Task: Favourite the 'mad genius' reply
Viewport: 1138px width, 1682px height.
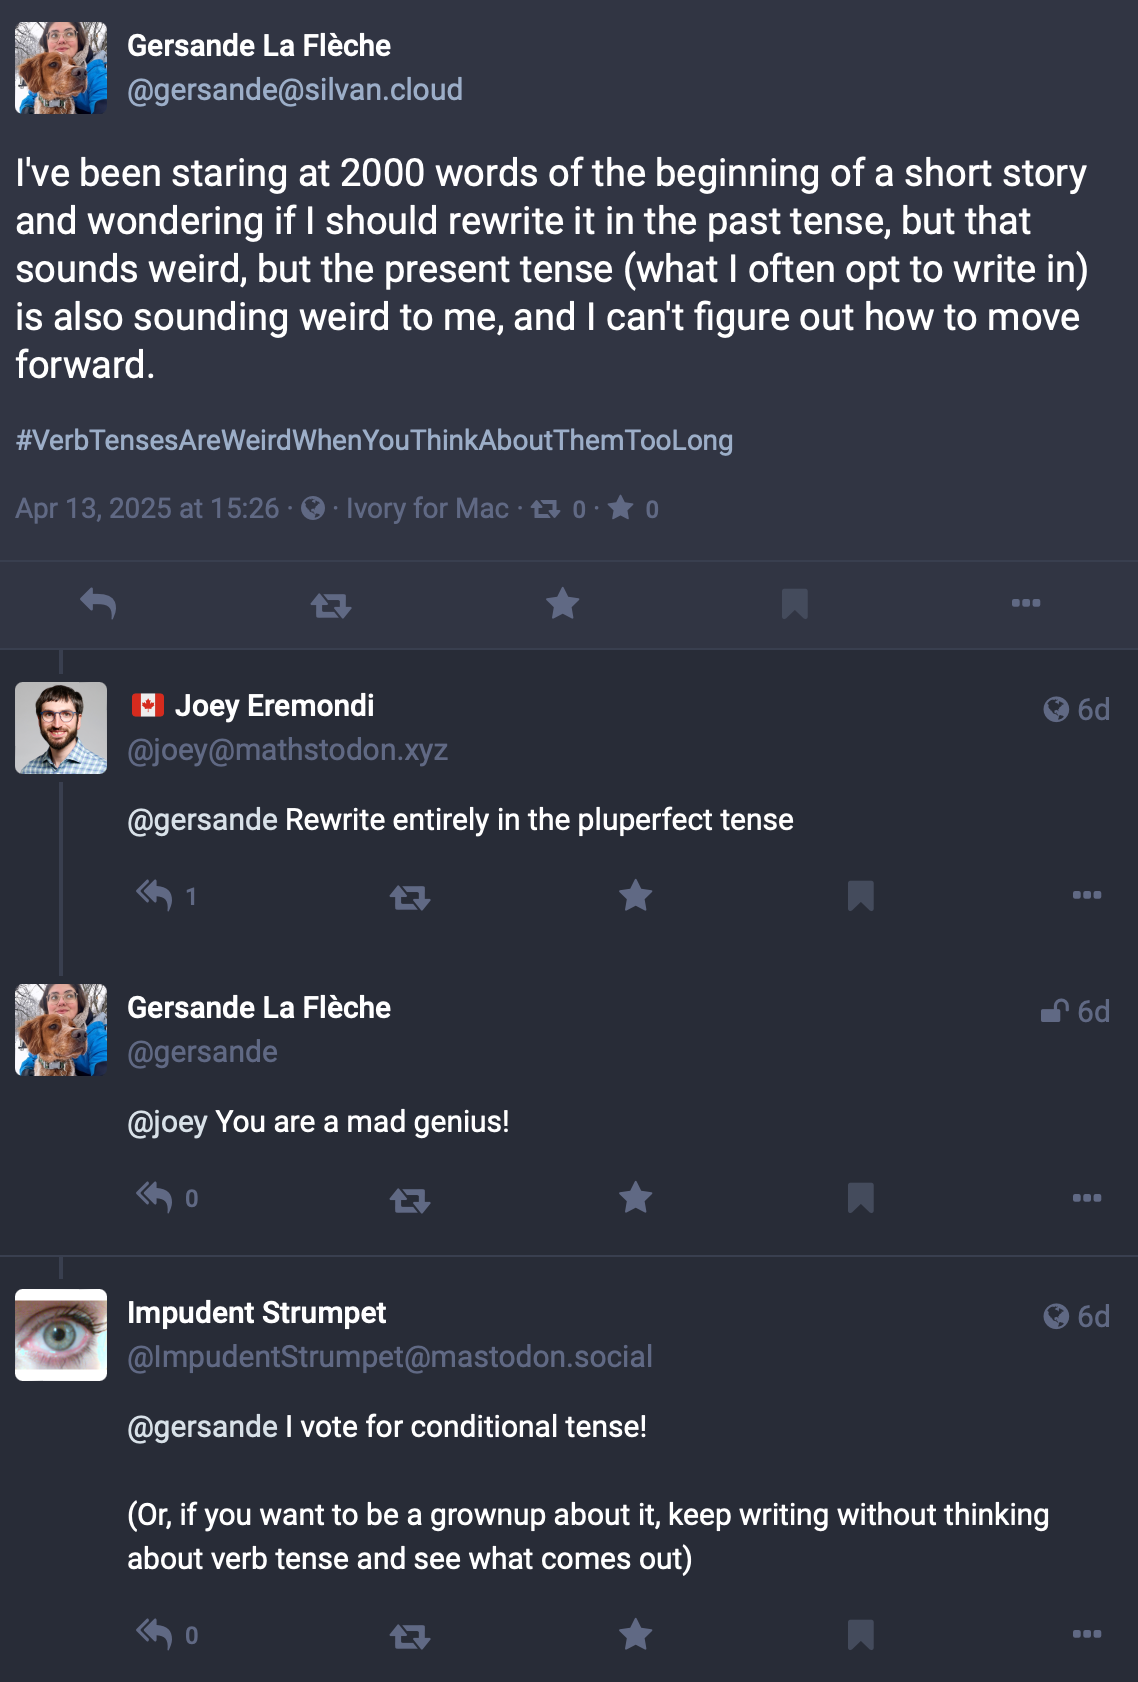Action: pyautogui.click(x=635, y=1198)
